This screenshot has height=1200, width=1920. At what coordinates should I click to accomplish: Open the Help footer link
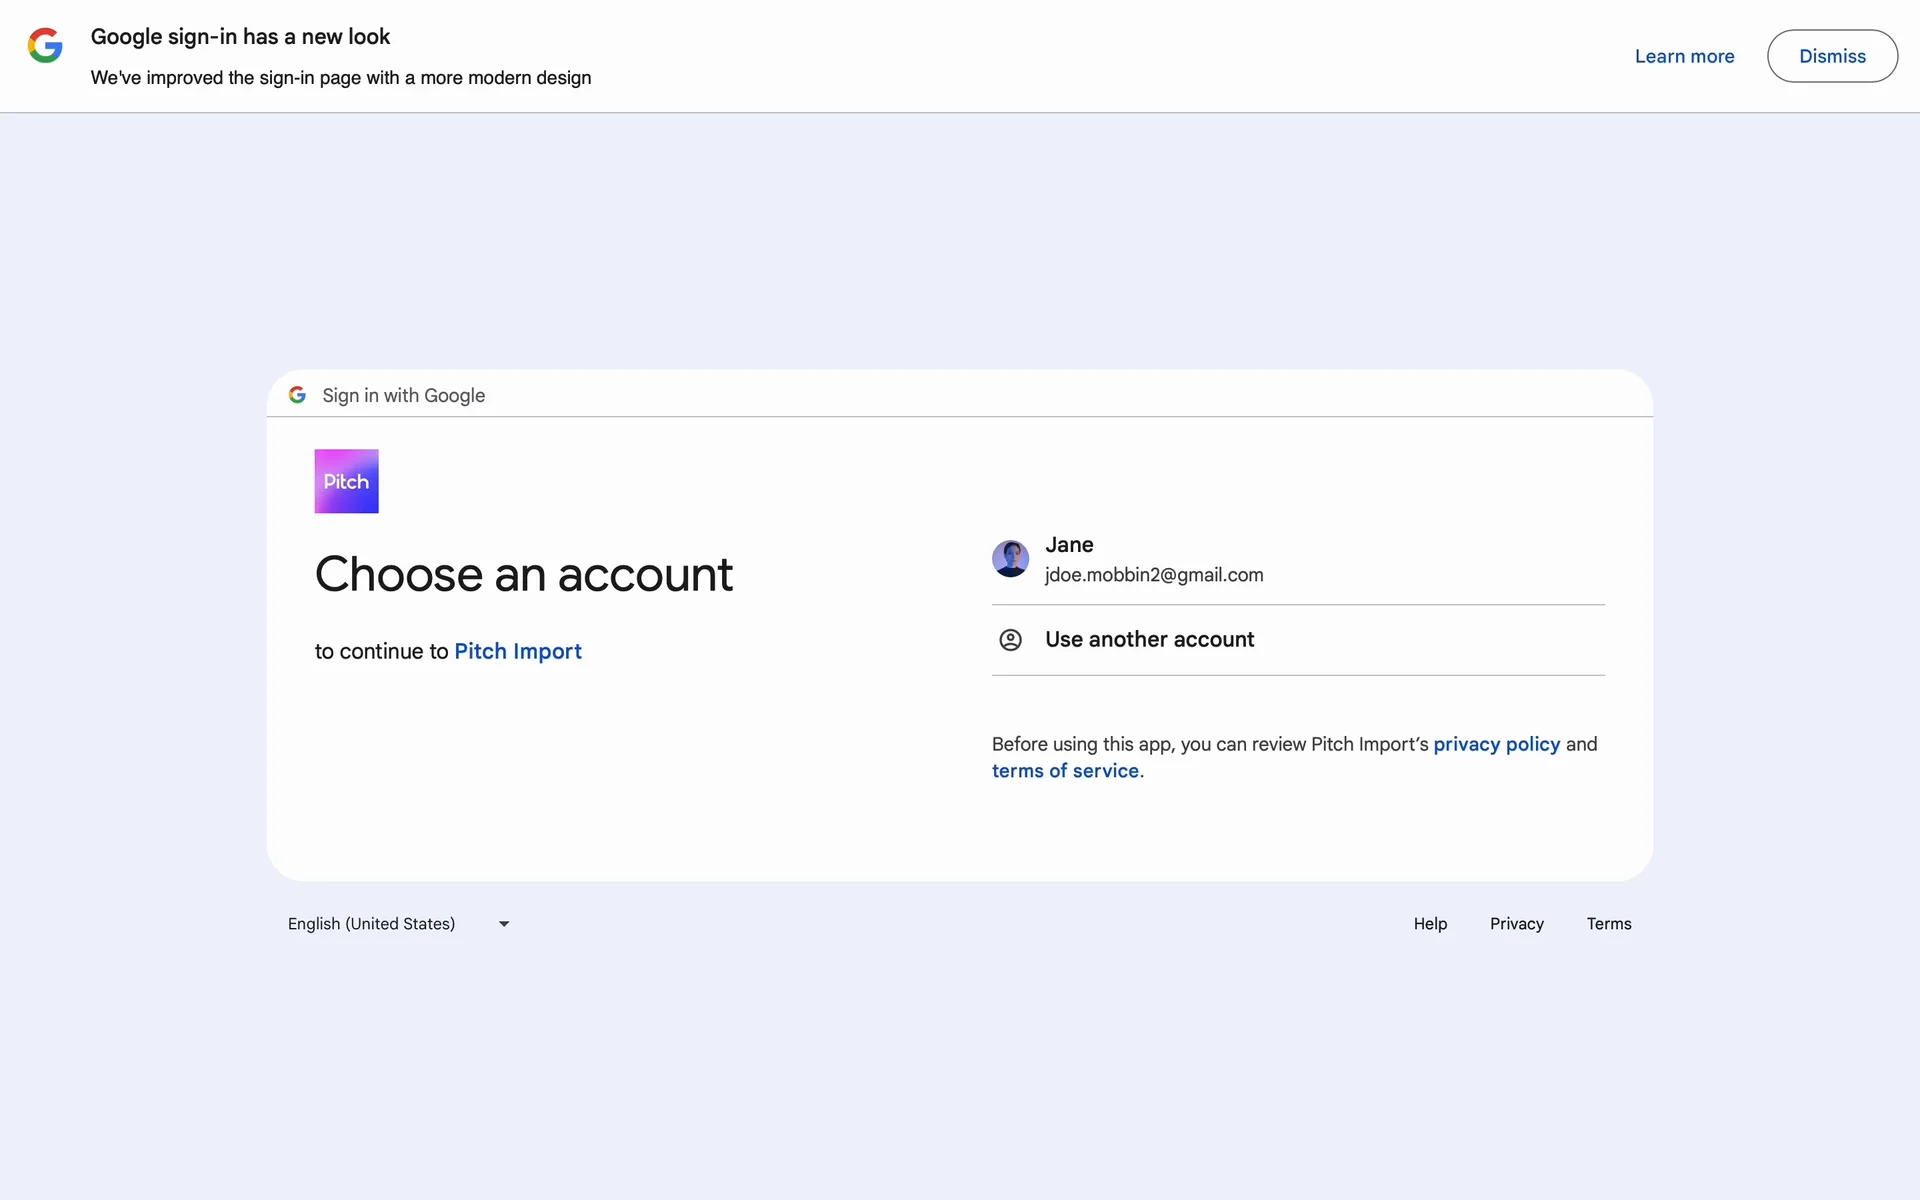tap(1430, 924)
